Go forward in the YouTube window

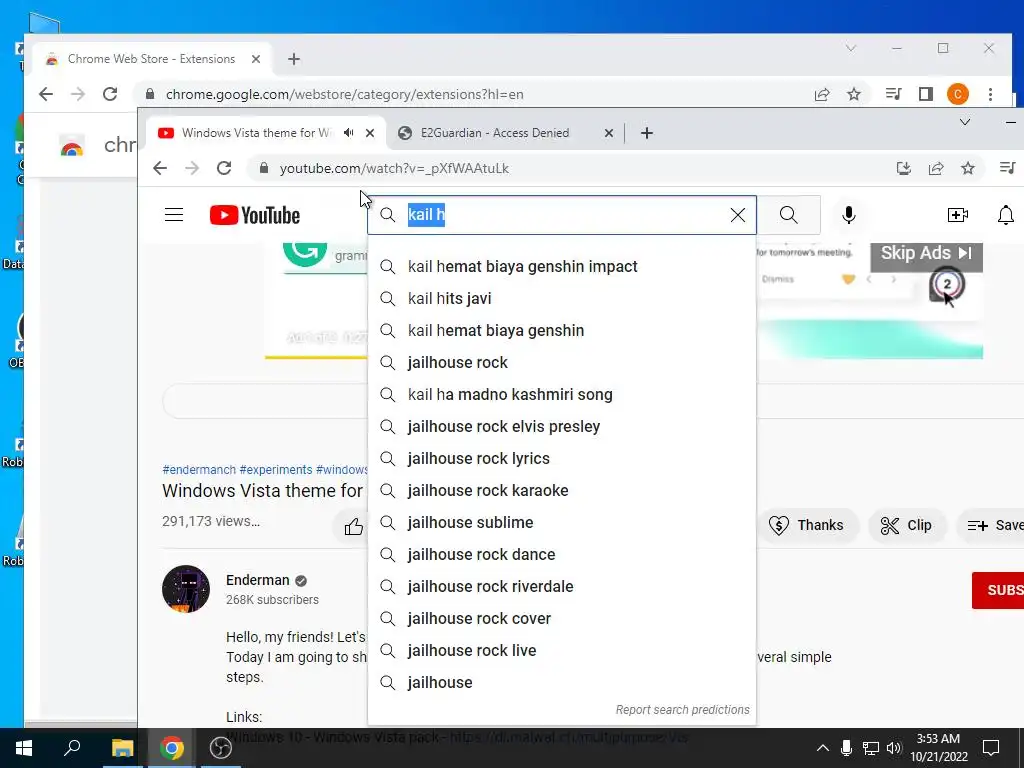[192, 168]
